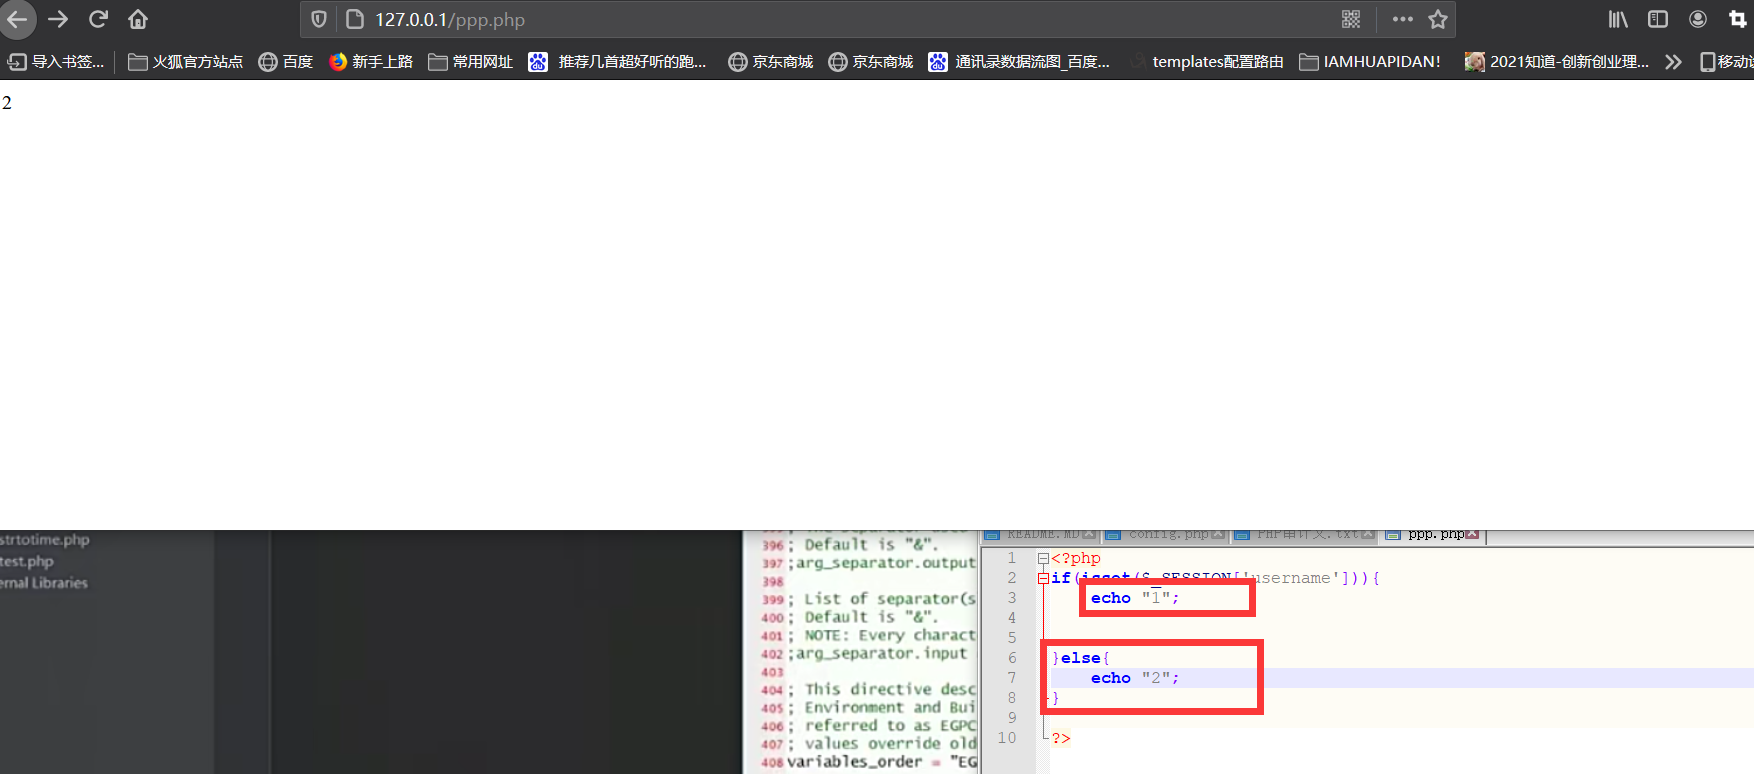This screenshot has height=774, width=1754.
Task: Show more bookmarks with the chevron
Action: pos(1673,62)
